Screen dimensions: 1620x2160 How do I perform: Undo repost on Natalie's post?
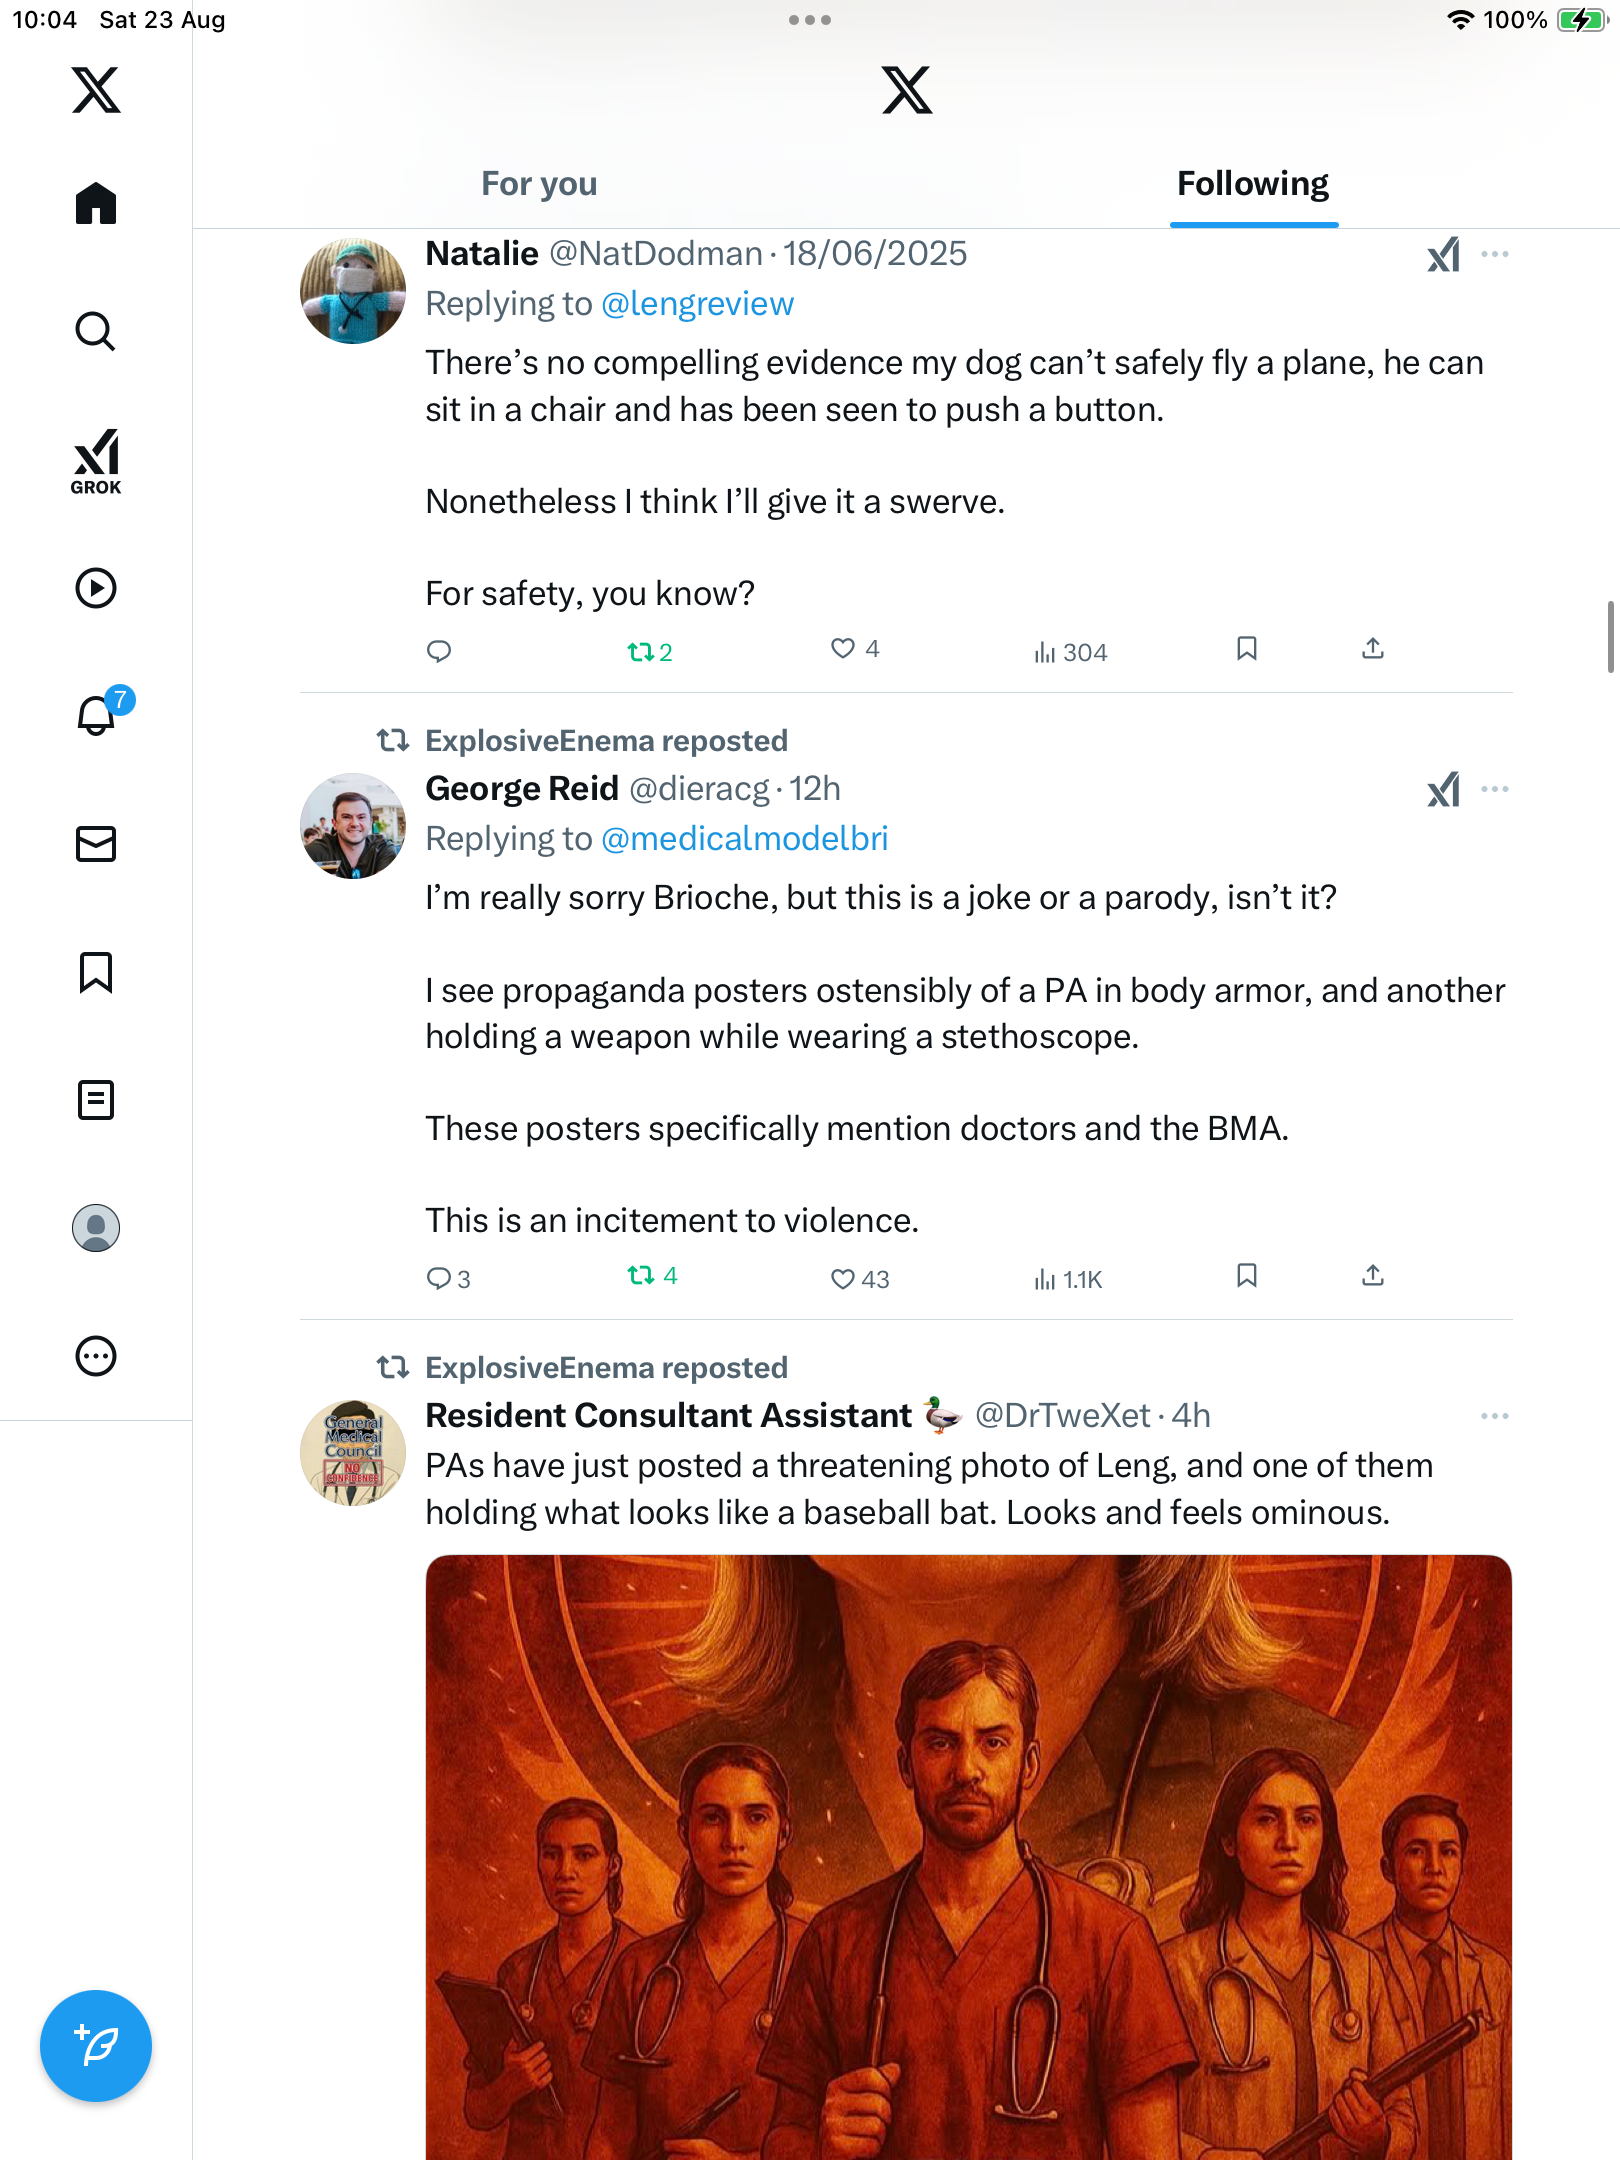pyautogui.click(x=640, y=652)
